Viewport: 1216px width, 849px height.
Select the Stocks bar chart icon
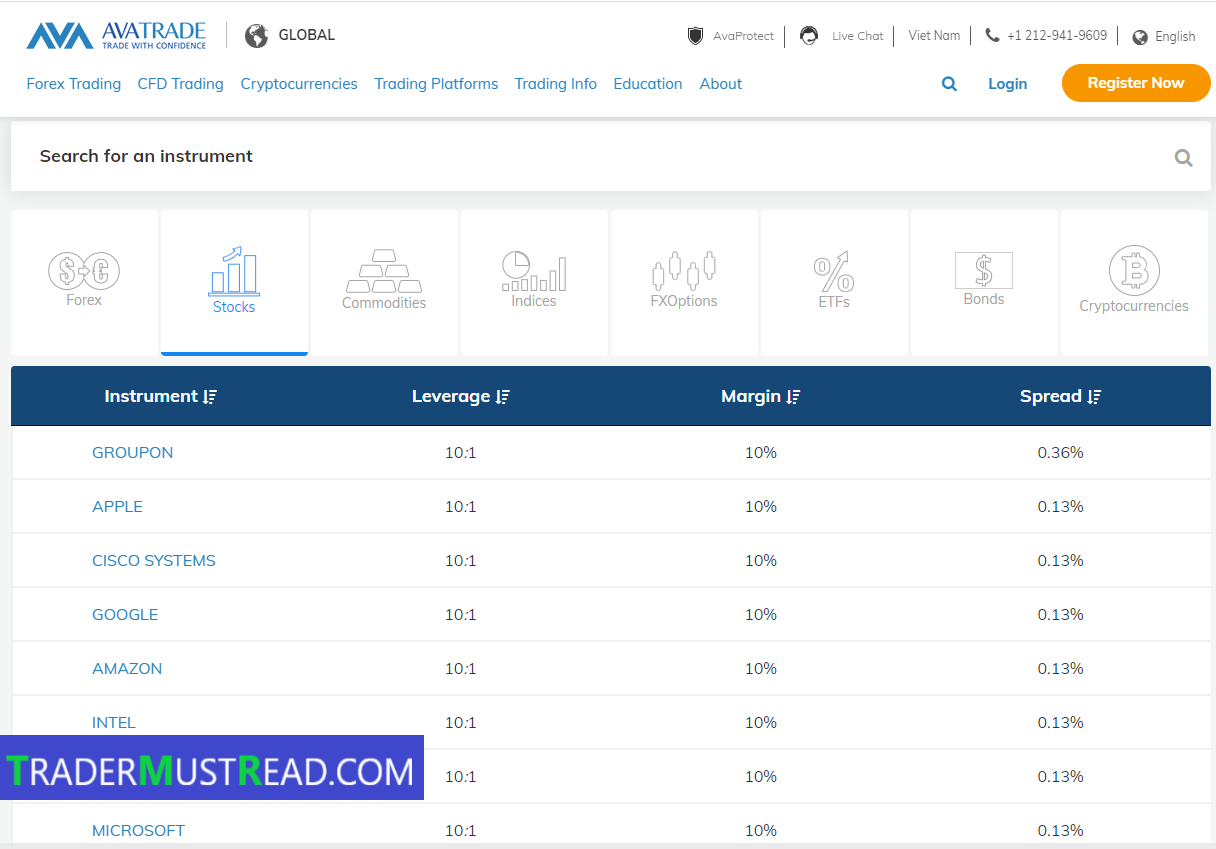point(234,271)
